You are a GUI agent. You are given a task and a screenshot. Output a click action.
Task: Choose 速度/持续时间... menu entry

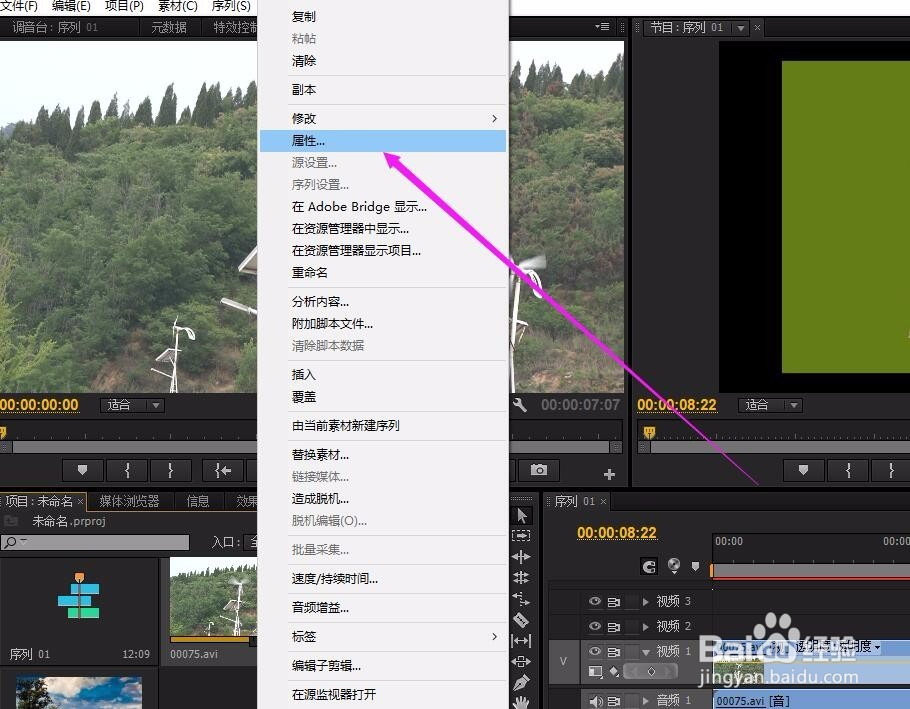pyautogui.click(x=383, y=578)
